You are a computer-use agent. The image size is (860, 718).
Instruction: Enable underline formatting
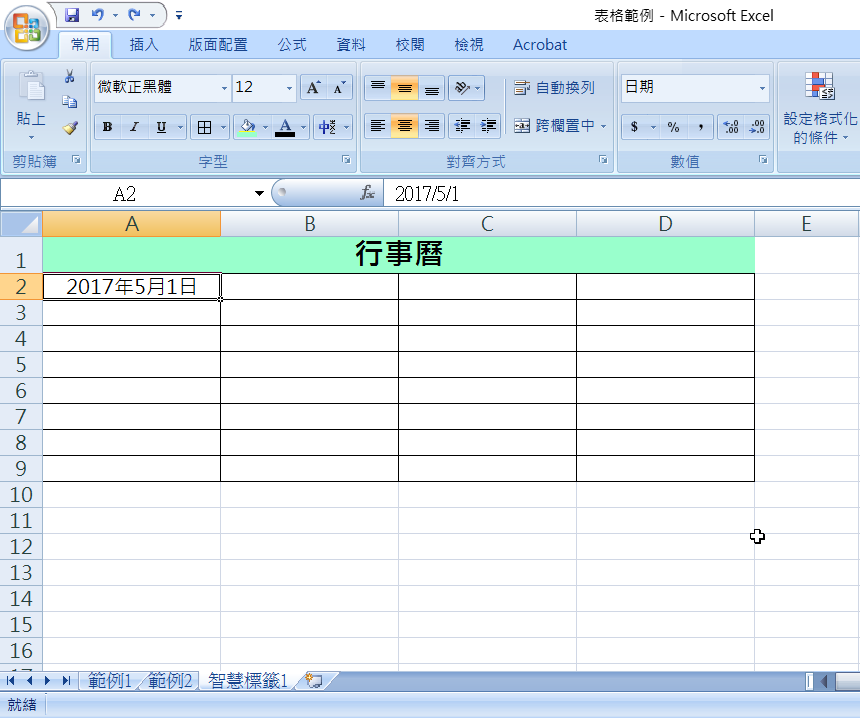[161, 126]
